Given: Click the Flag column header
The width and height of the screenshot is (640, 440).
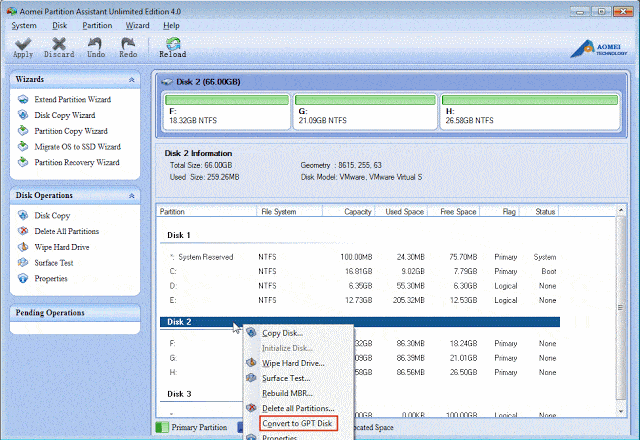Looking at the screenshot, I should [x=500, y=211].
